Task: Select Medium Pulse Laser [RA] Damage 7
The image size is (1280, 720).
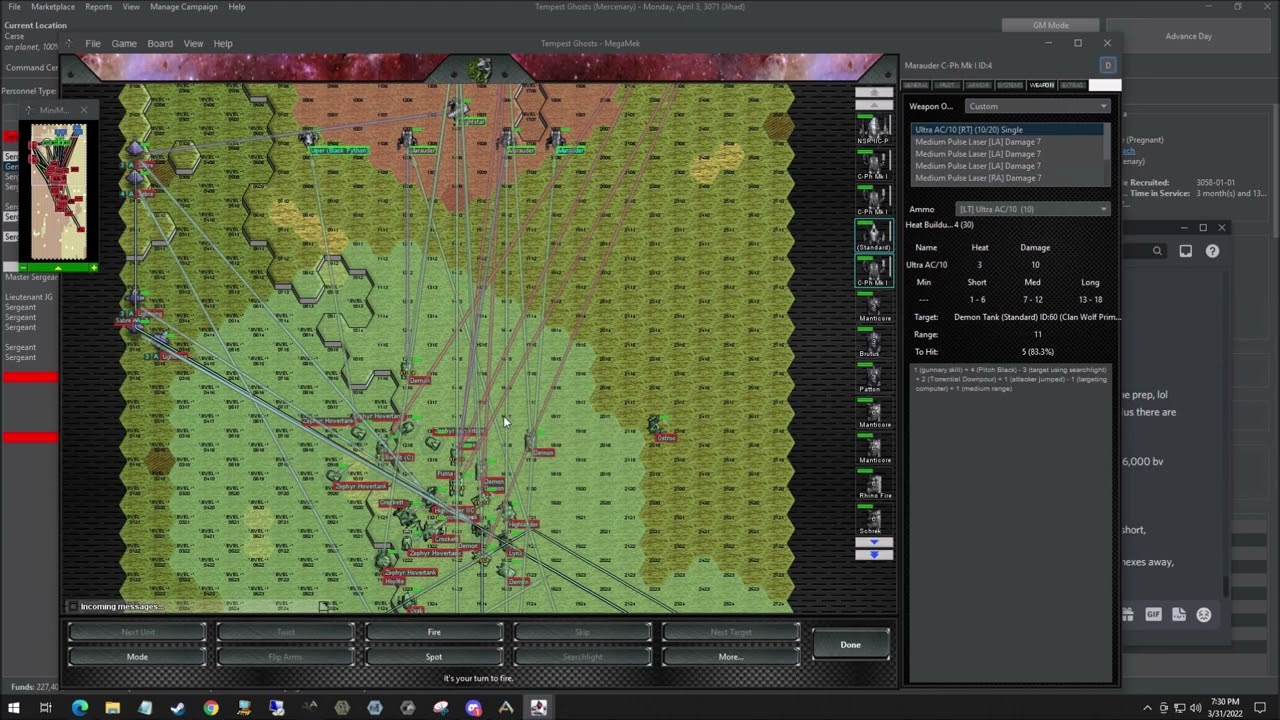Action: 1006,178
